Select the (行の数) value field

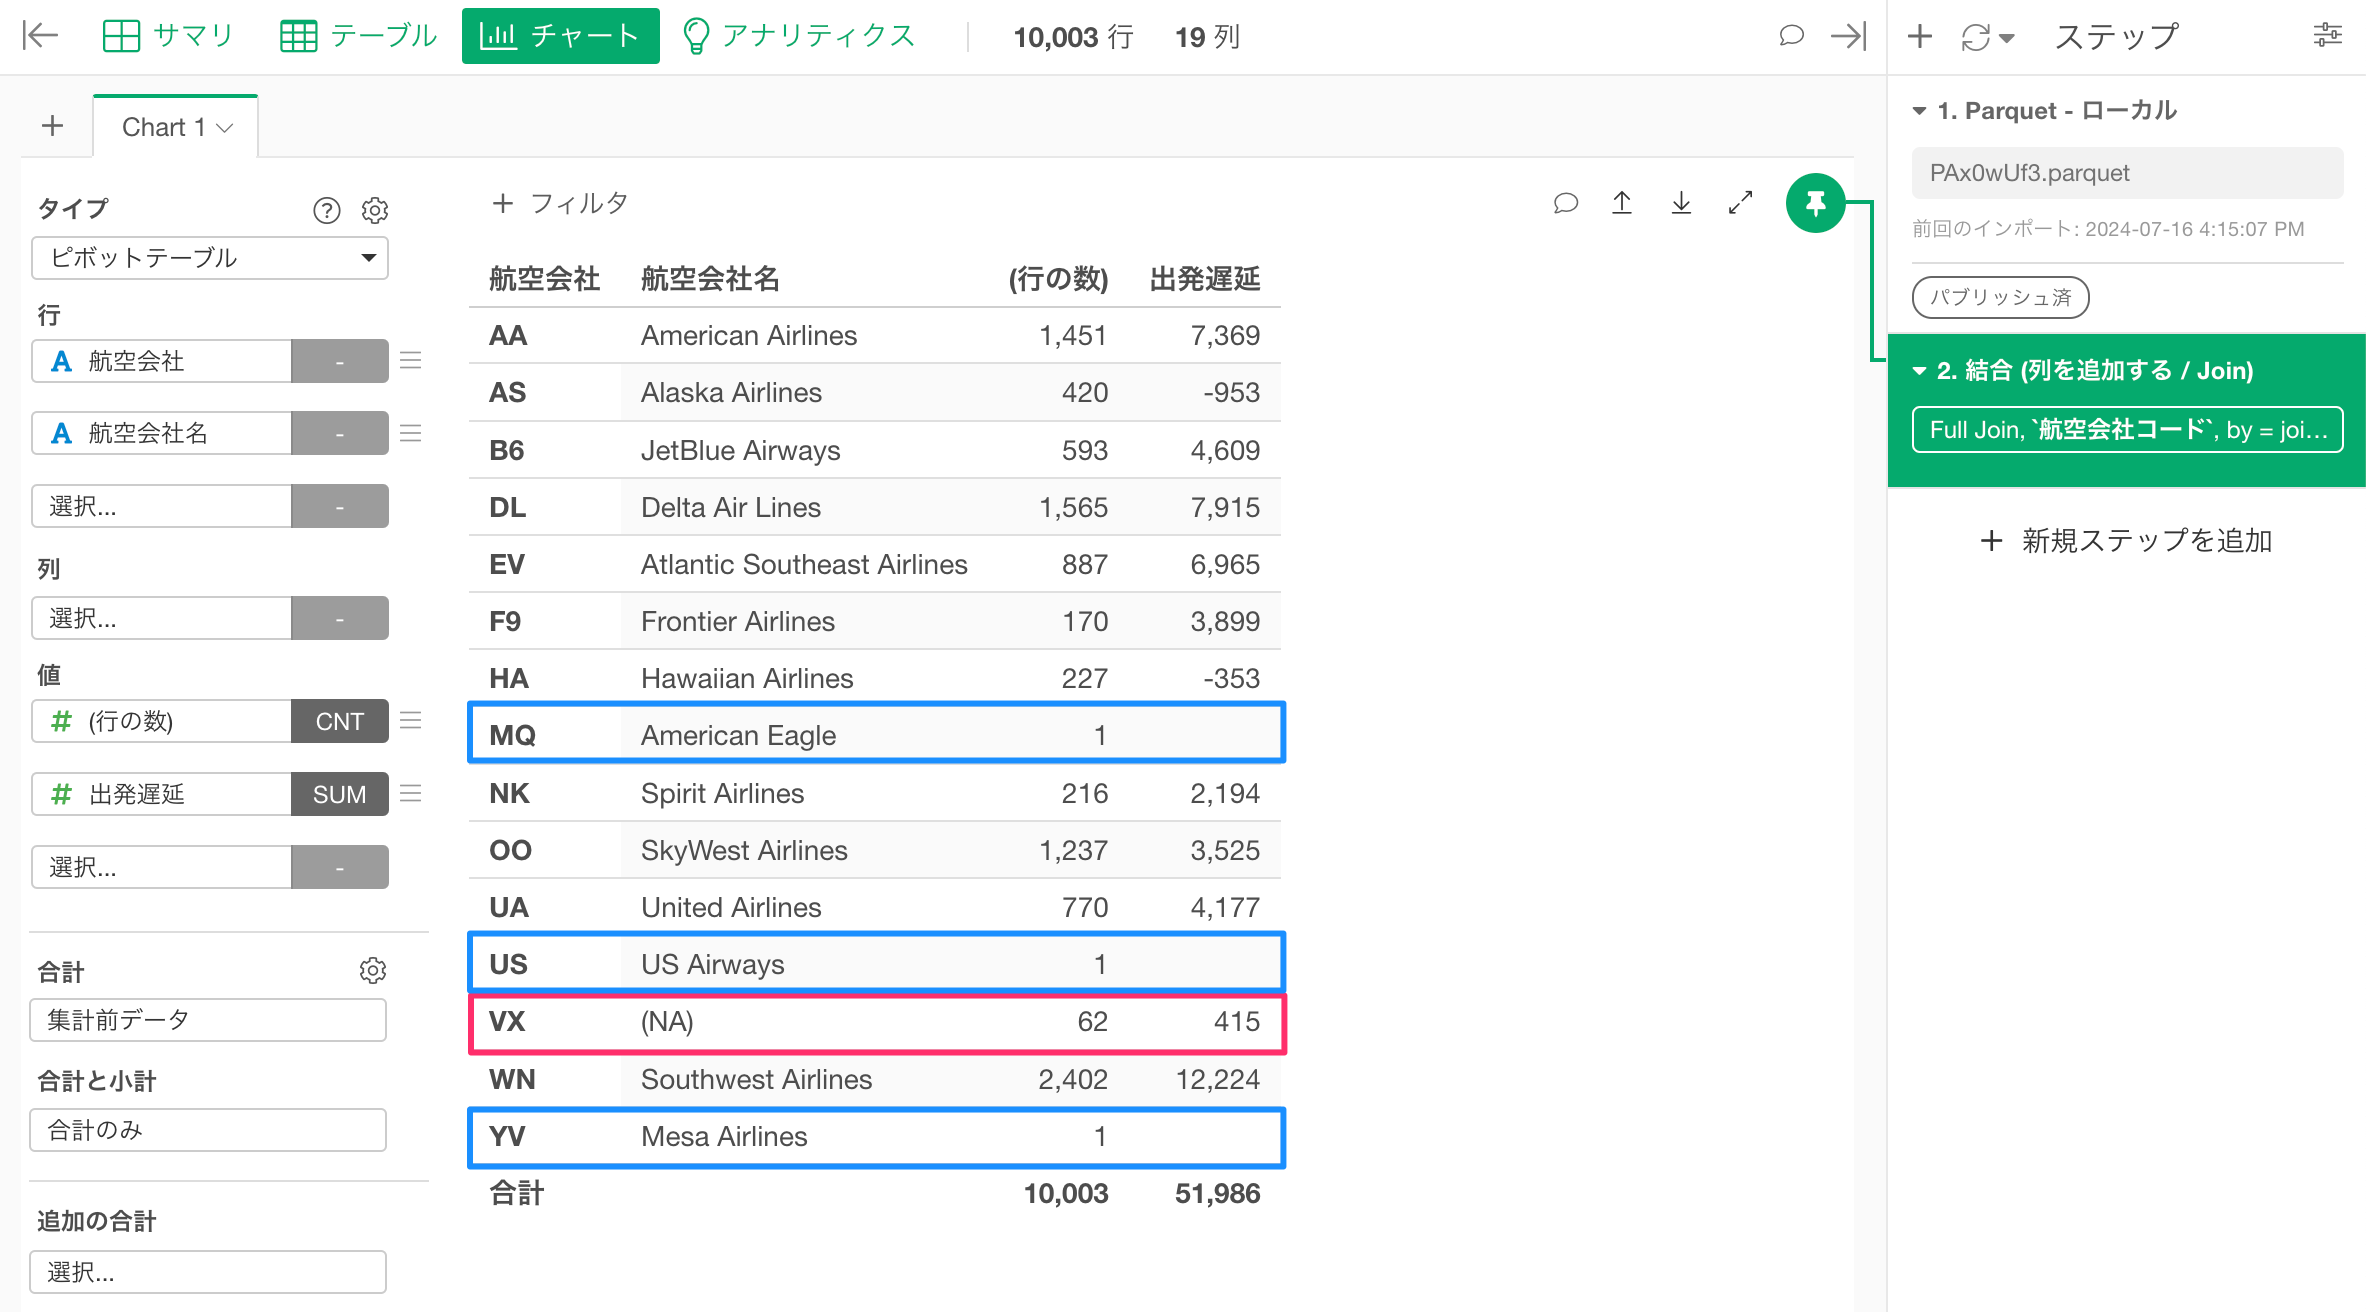coord(161,721)
